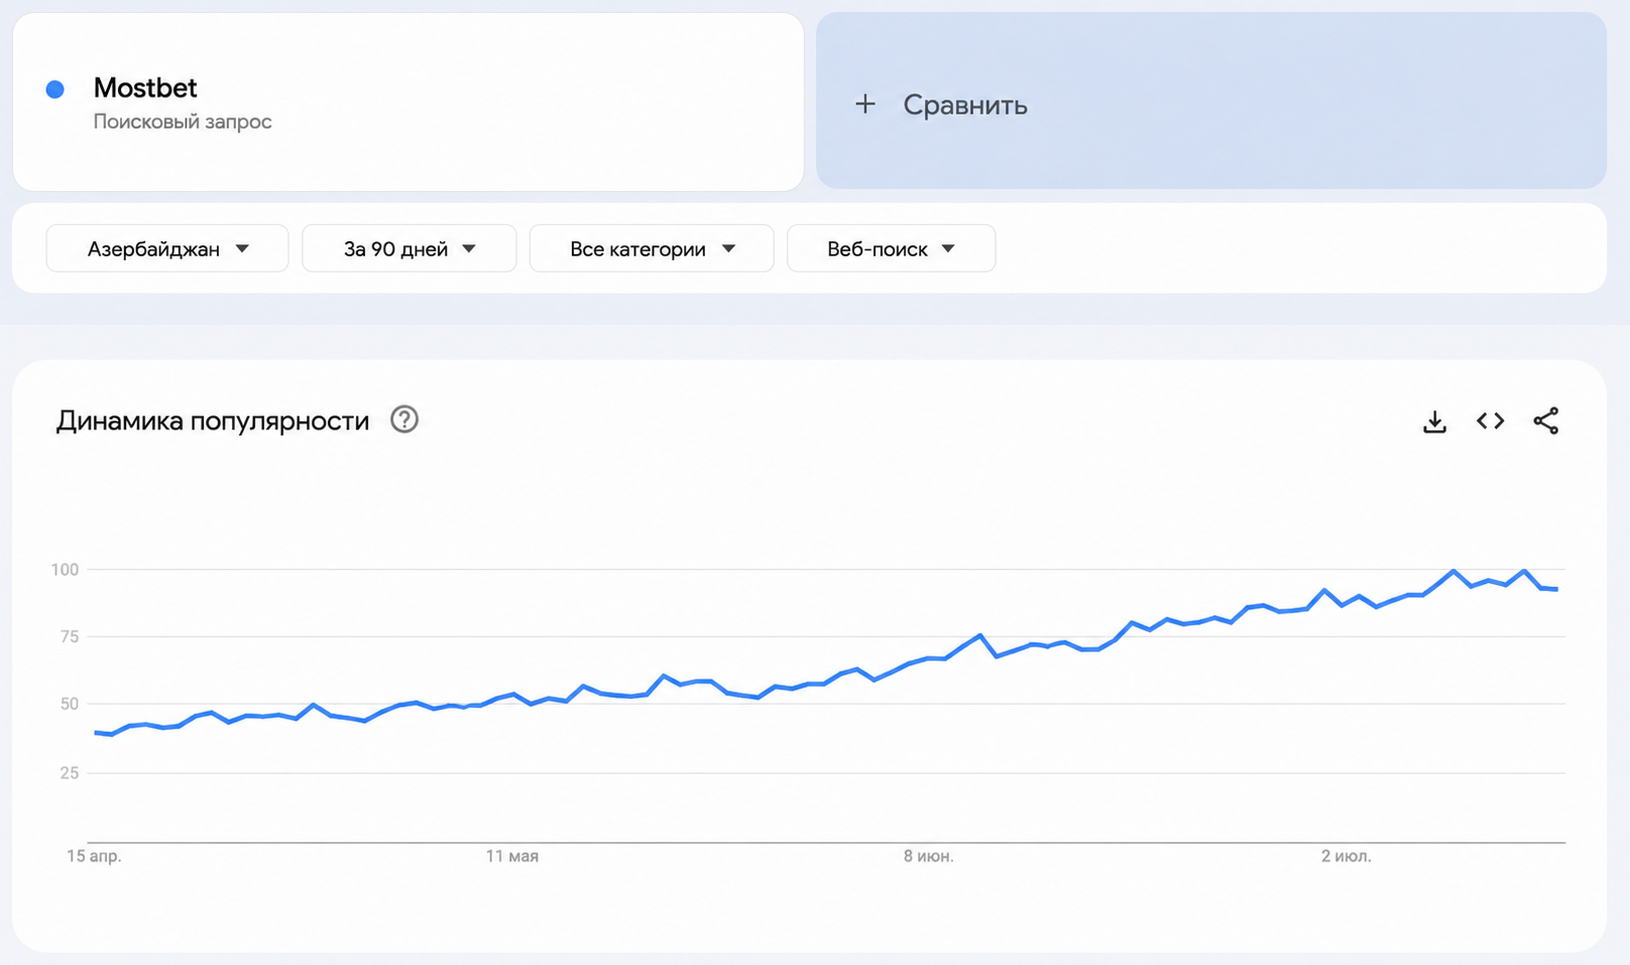Select the 11 мая date label on axis
This screenshot has width=1630, height=965.
512,856
